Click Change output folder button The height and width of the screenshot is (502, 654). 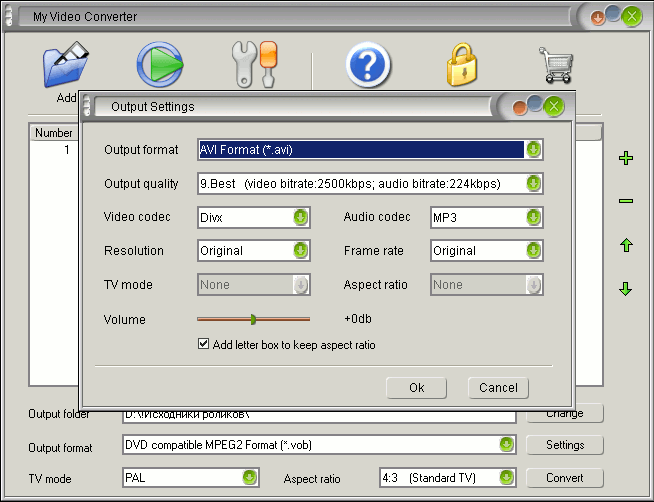[565, 415]
